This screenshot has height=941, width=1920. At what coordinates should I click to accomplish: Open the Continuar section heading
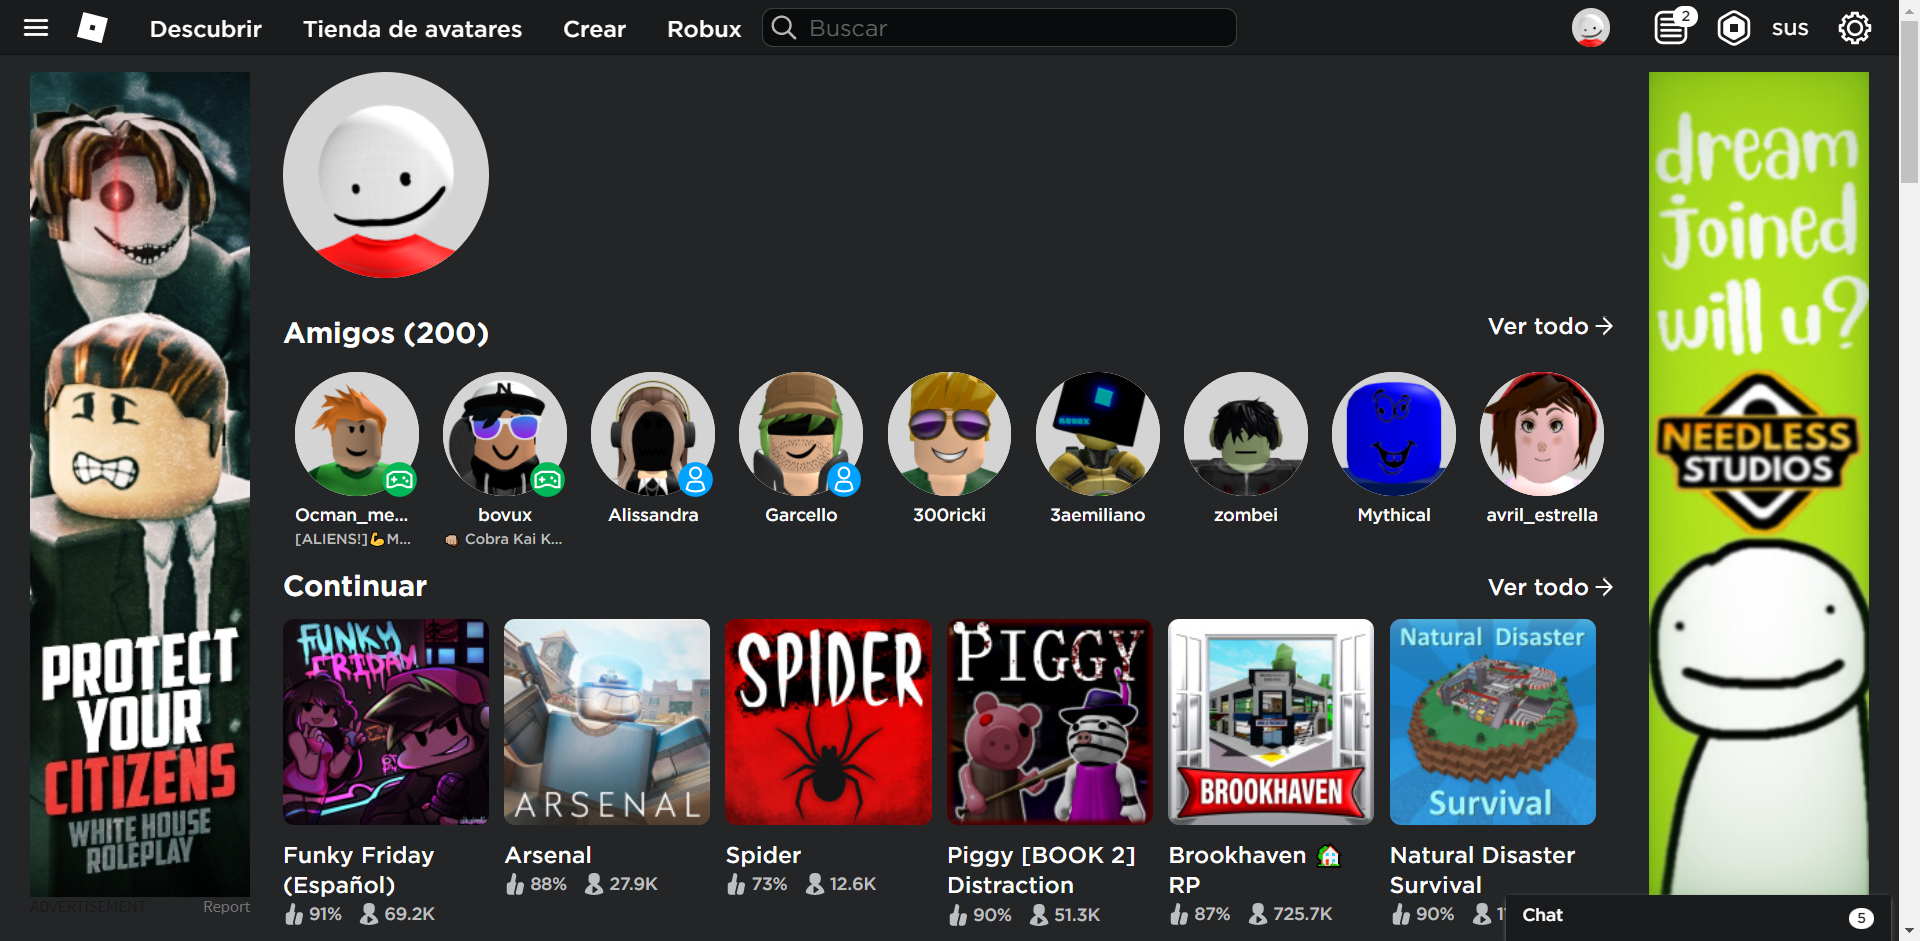pos(355,586)
